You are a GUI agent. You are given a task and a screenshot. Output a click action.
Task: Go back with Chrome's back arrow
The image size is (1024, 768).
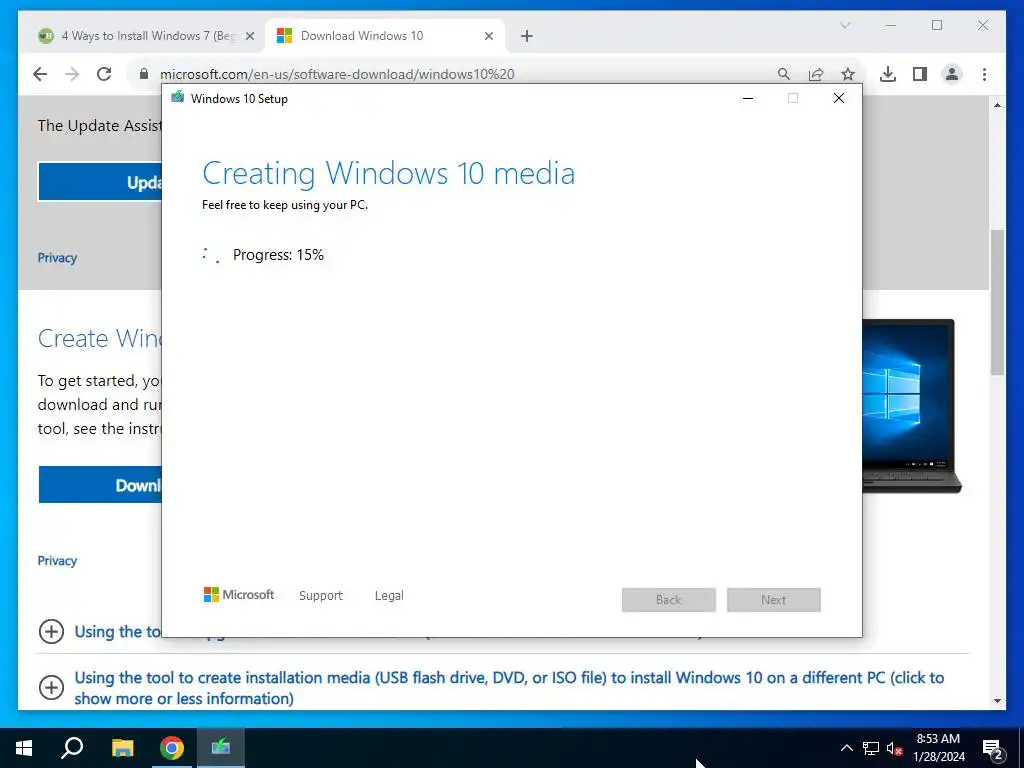coord(40,74)
